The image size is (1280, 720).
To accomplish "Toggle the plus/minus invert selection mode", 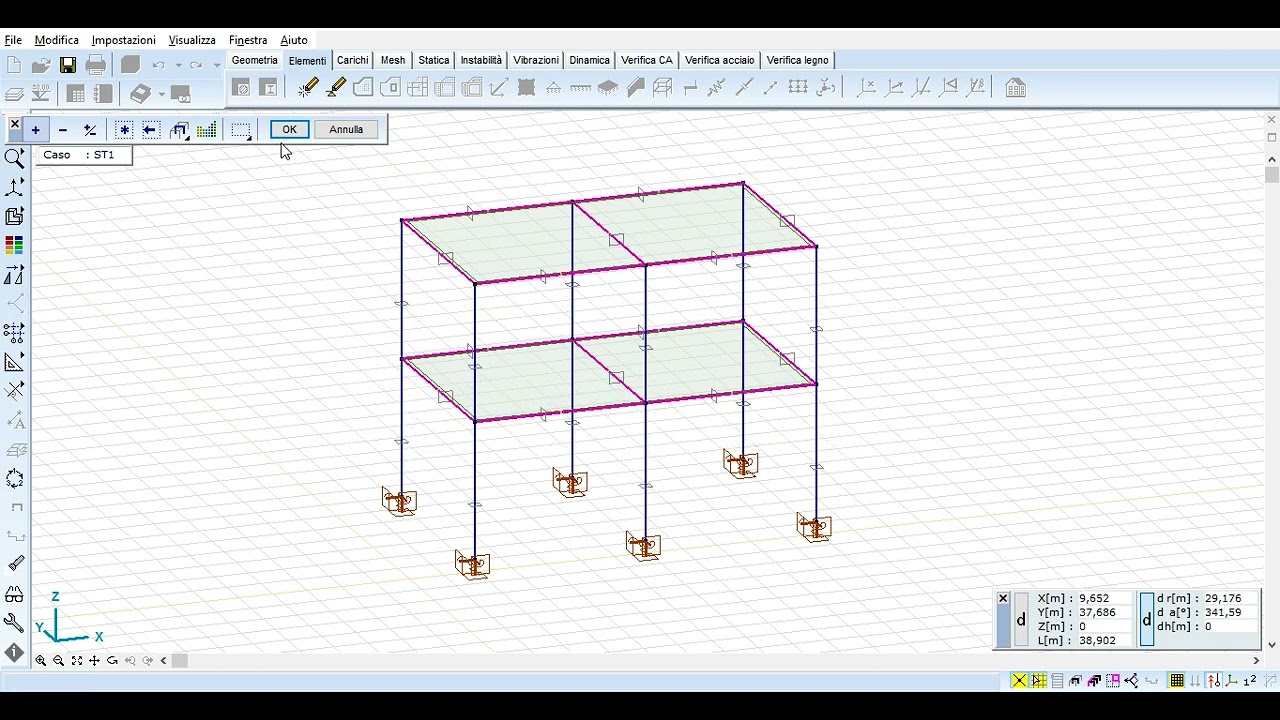I will tap(90, 130).
